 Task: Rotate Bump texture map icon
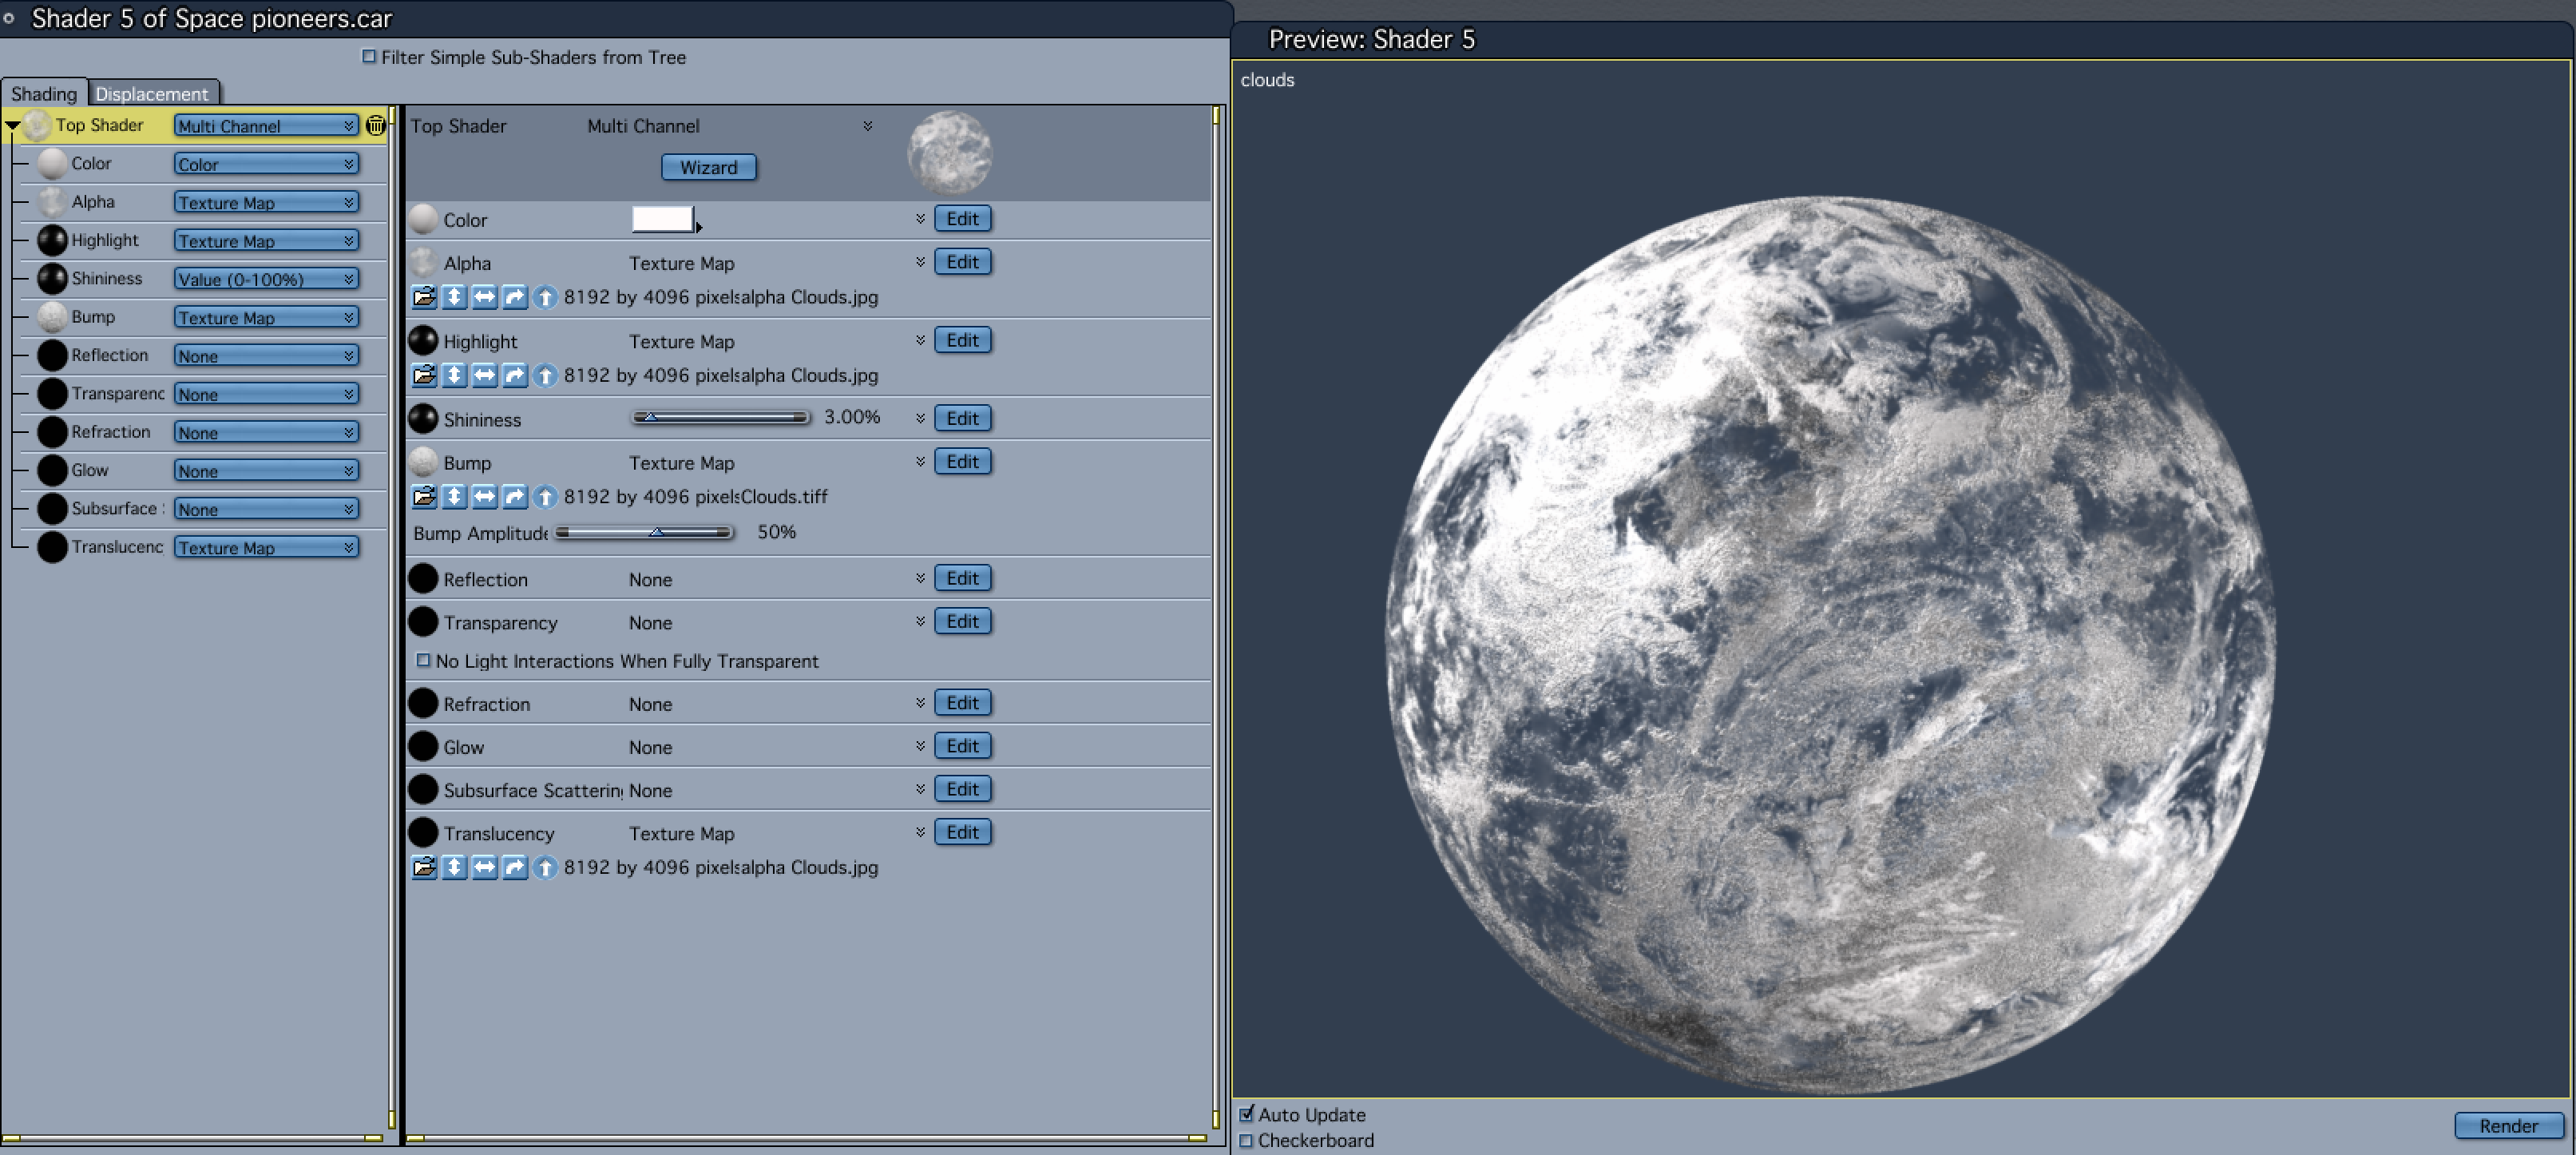click(514, 496)
